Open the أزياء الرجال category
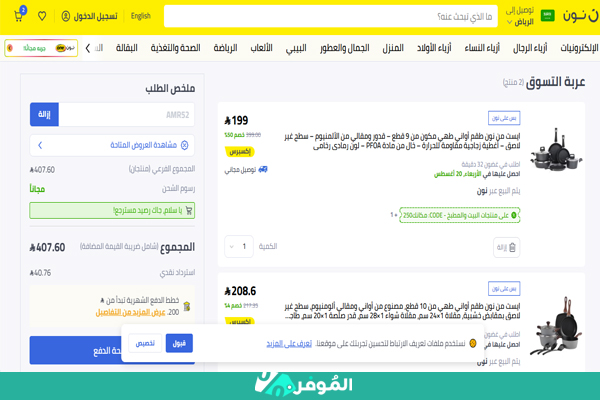 click(x=530, y=48)
